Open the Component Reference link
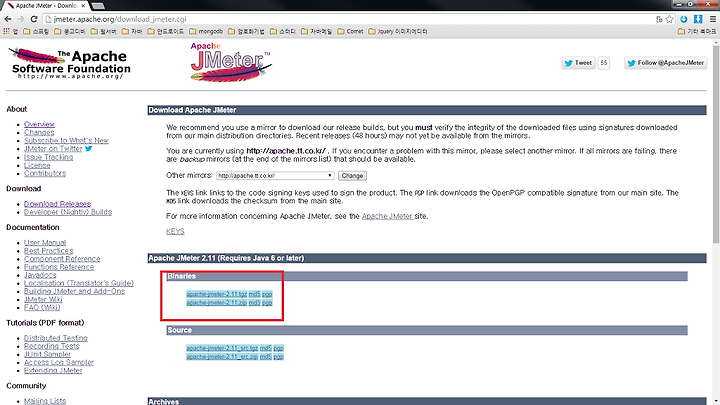The height and width of the screenshot is (405, 720). click(62, 259)
